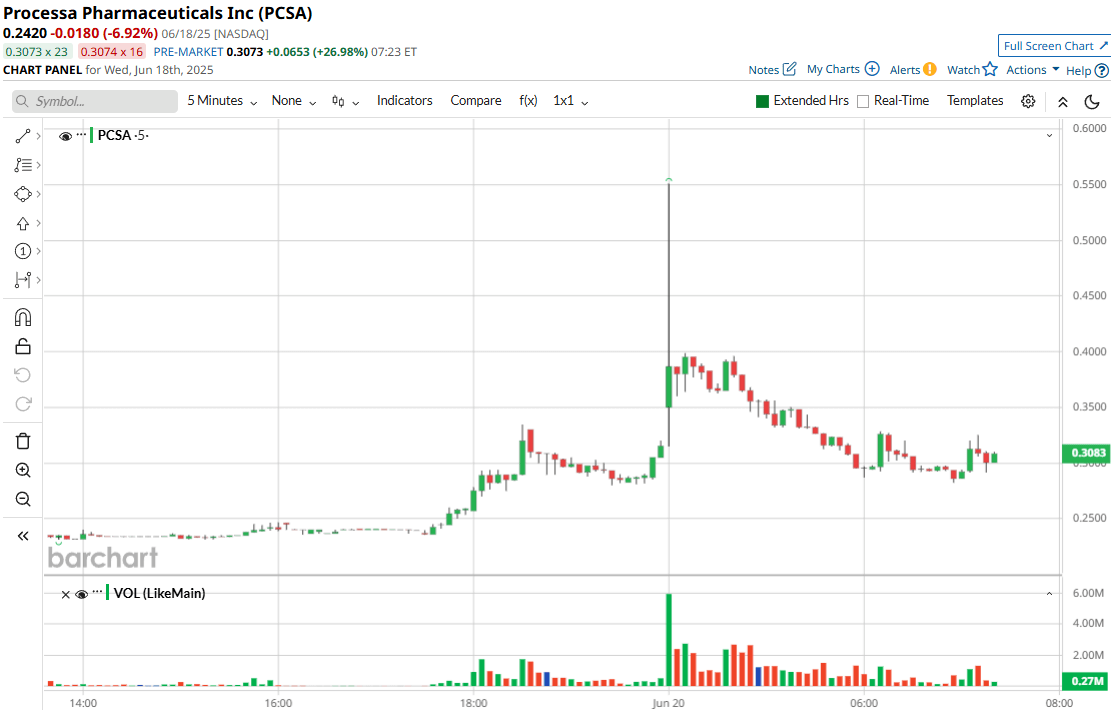Screen dimensions: 1111x710
Task: Add PCSA to Watchlist star
Action: (x=990, y=69)
